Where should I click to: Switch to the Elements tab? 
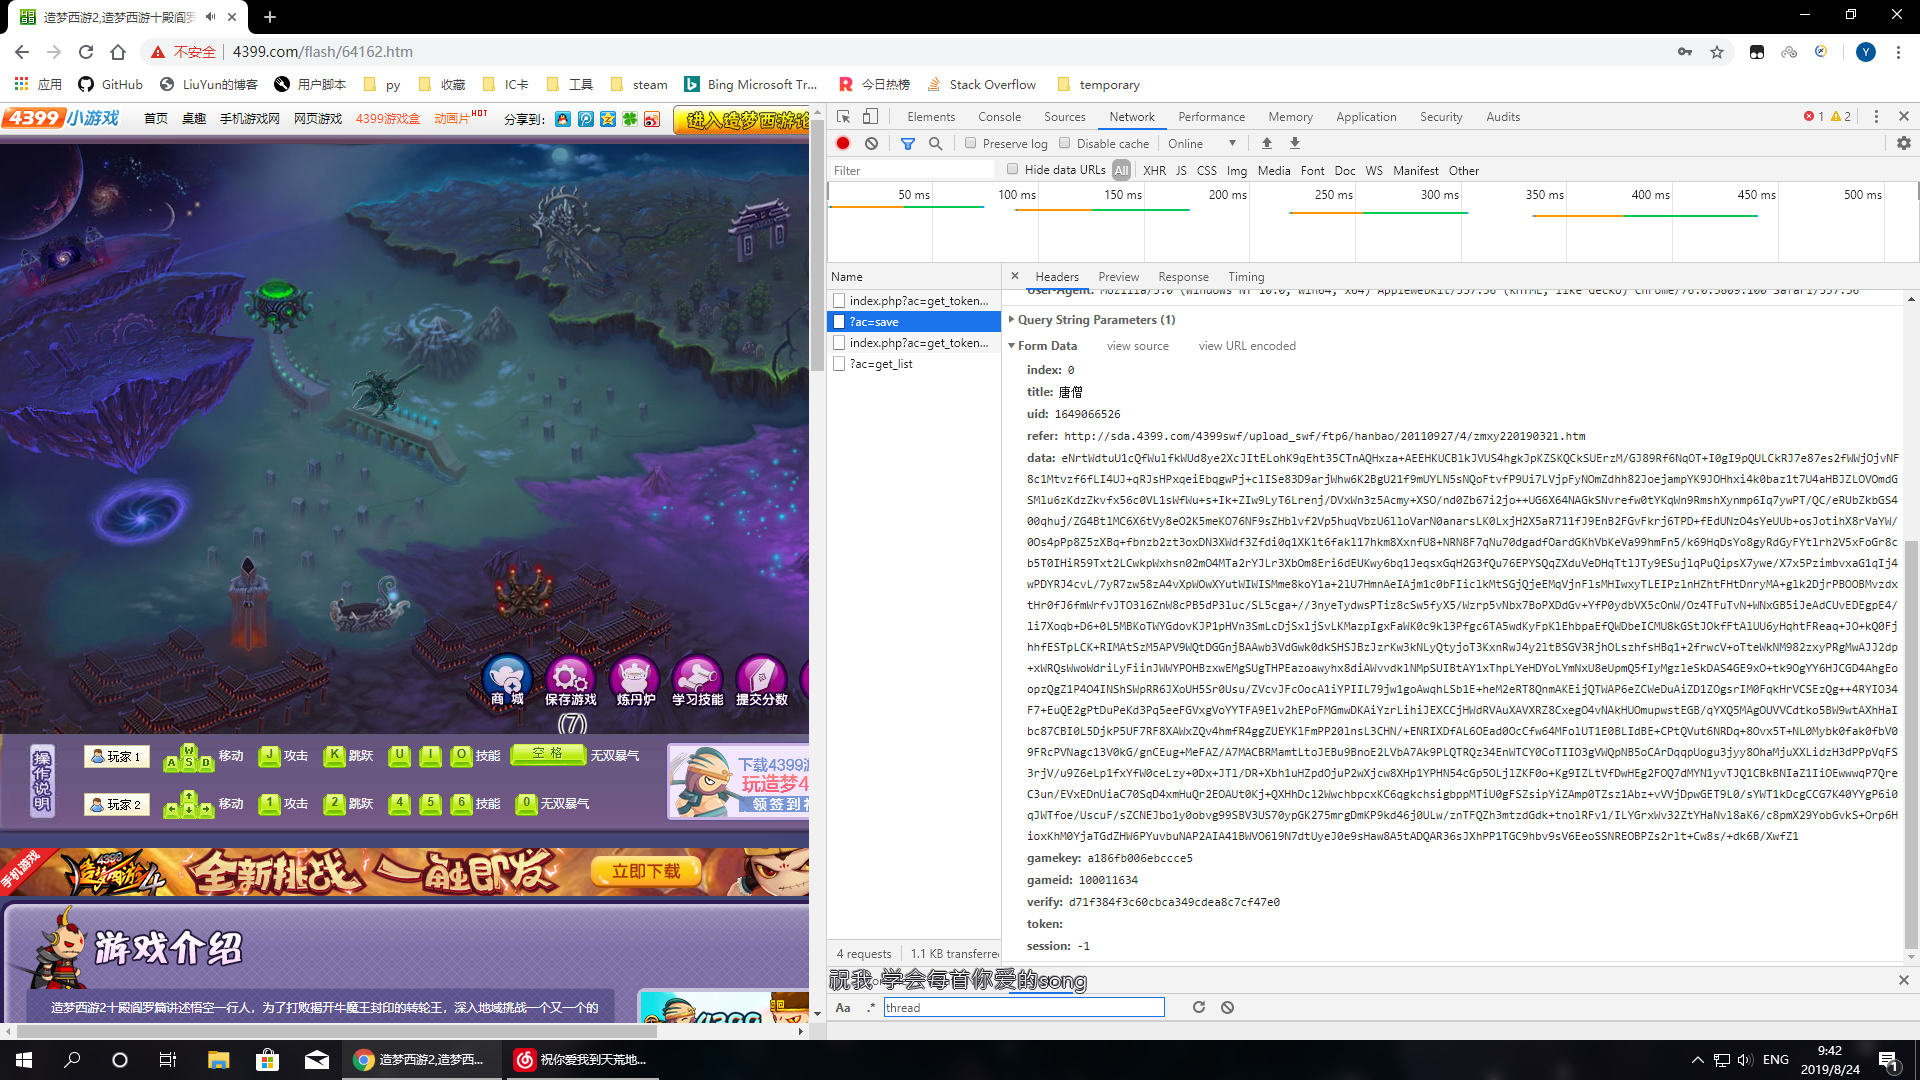coord(931,116)
